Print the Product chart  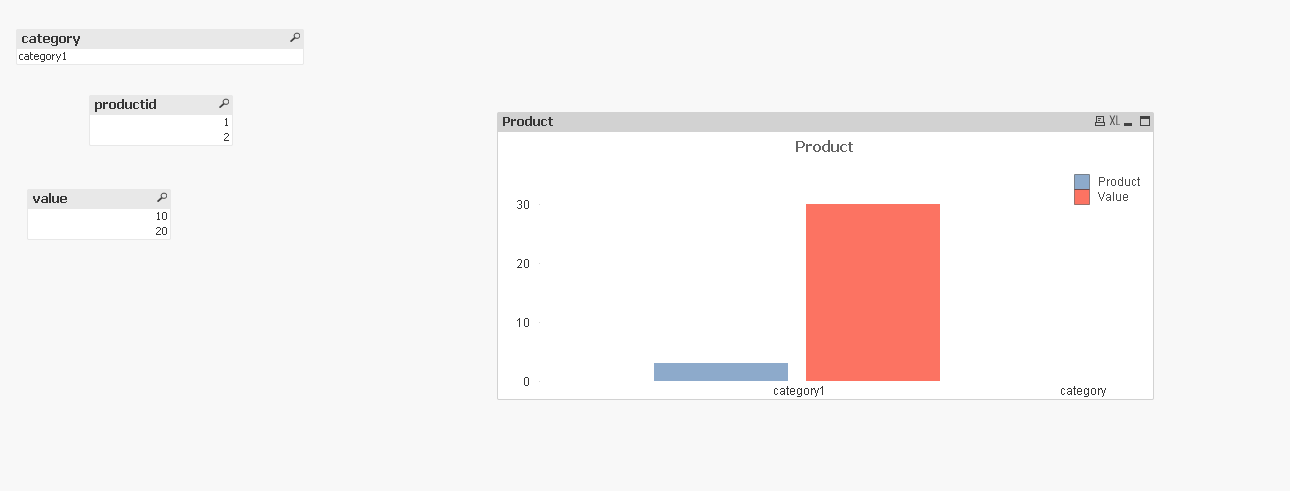click(1100, 121)
